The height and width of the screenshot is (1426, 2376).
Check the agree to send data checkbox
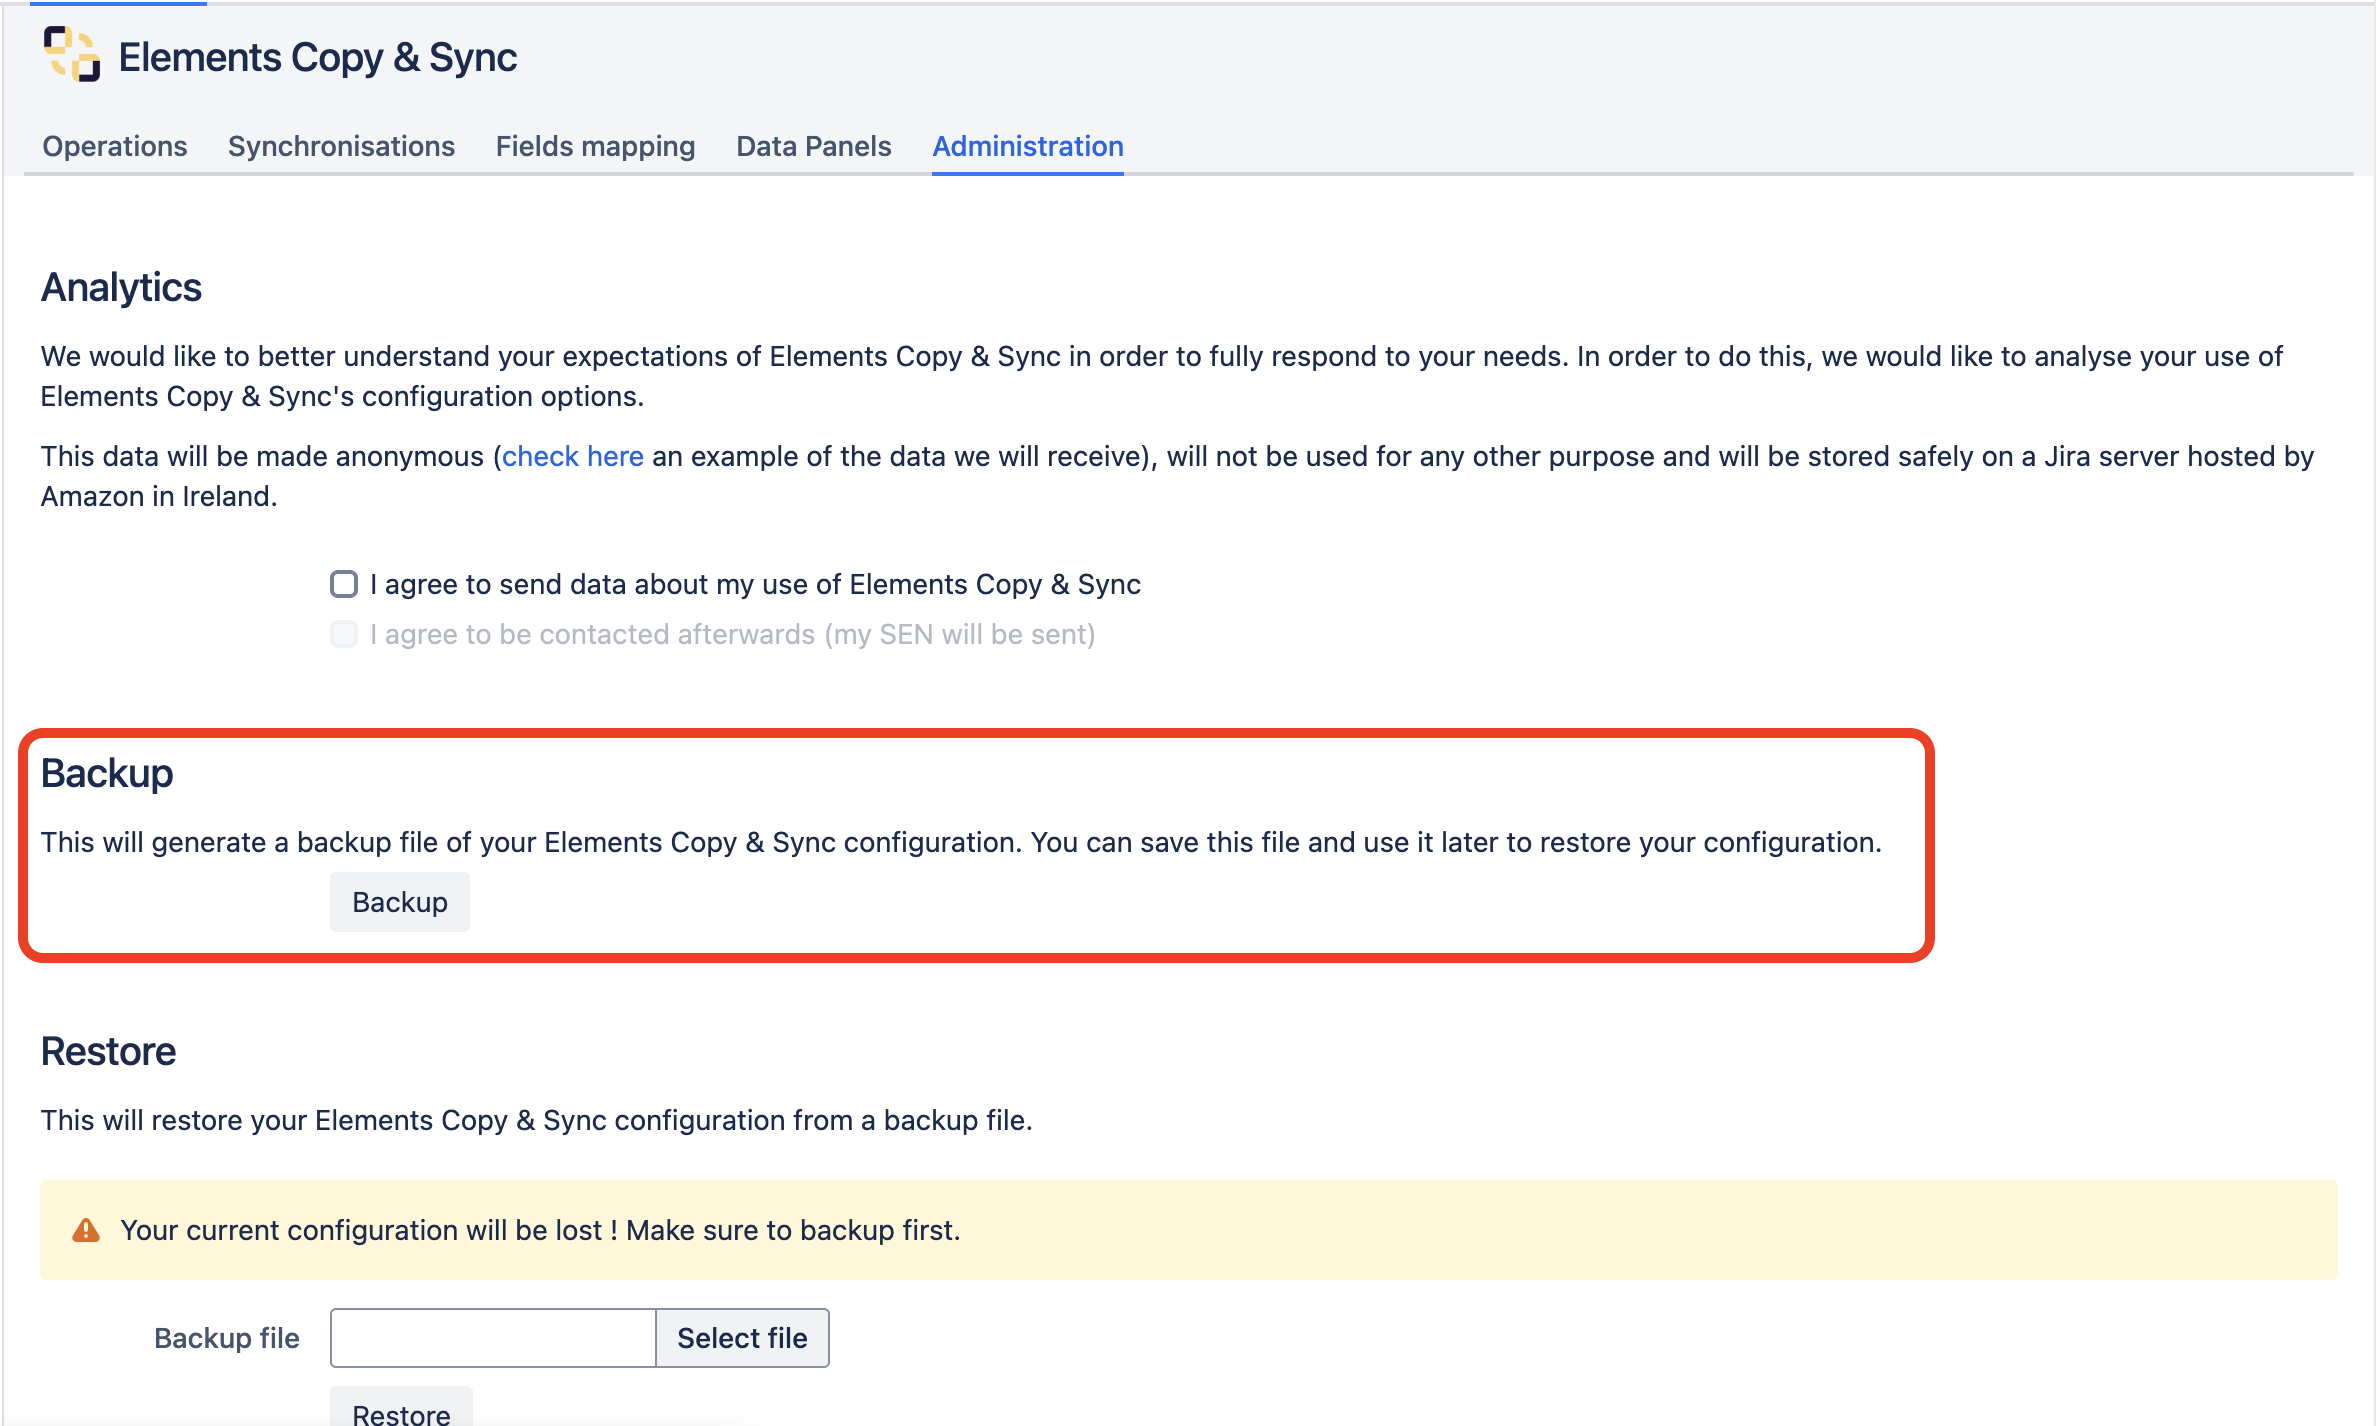point(344,584)
